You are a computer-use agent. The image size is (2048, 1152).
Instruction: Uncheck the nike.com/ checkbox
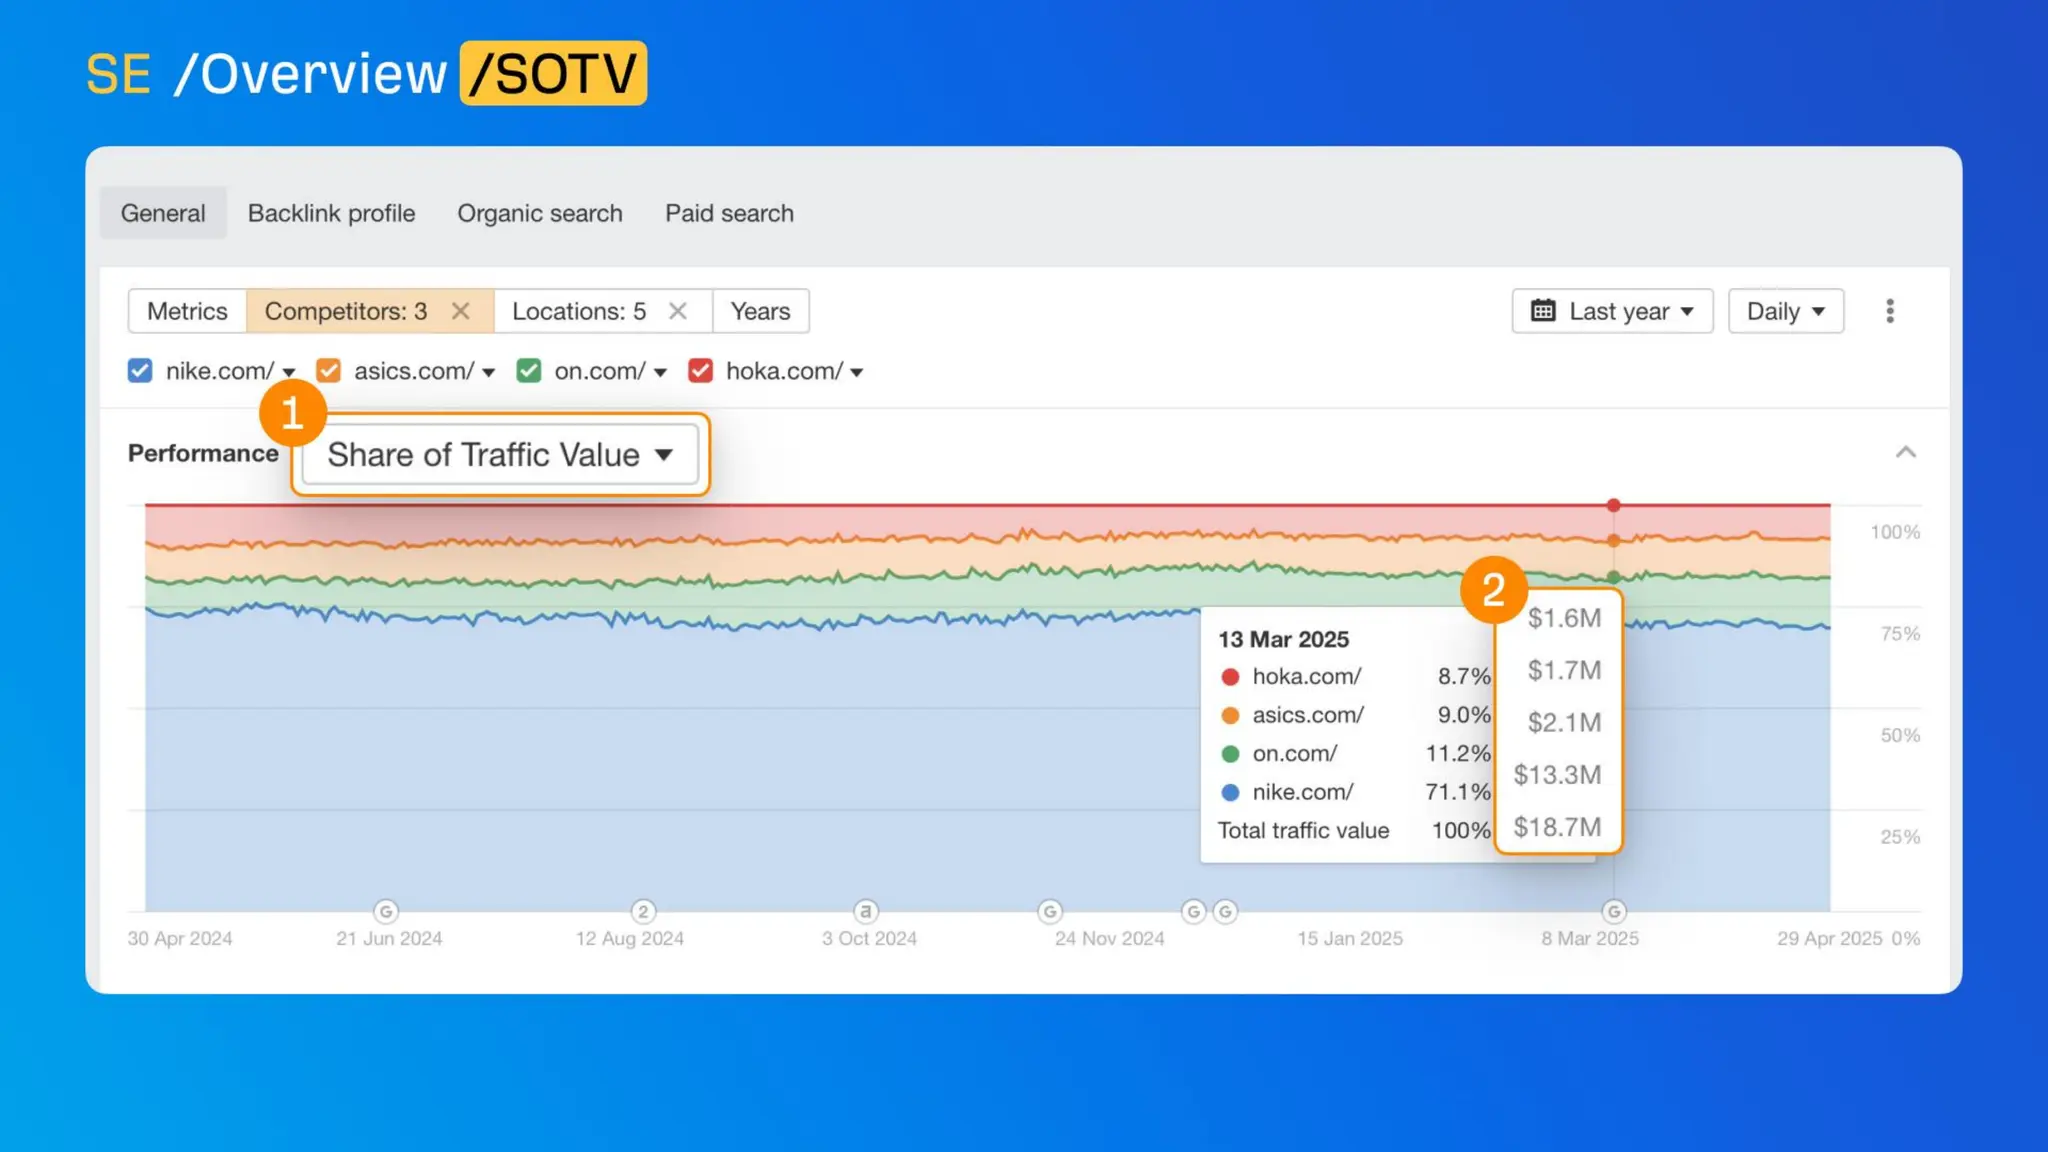point(140,371)
